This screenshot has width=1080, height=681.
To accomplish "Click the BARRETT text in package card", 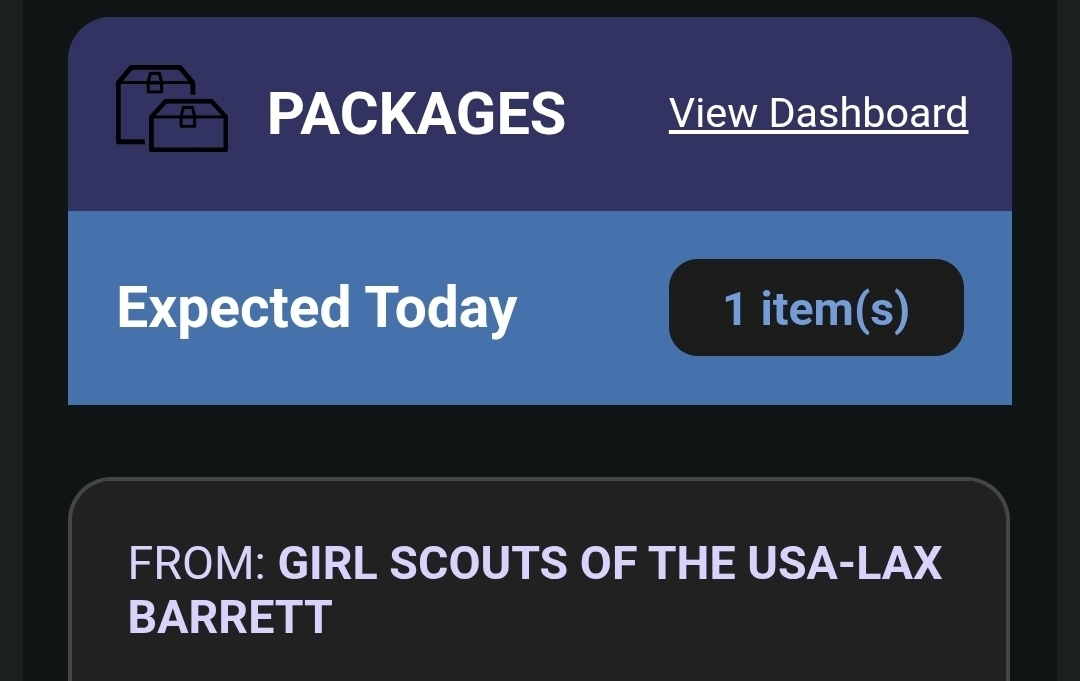I will pyautogui.click(x=230, y=617).
